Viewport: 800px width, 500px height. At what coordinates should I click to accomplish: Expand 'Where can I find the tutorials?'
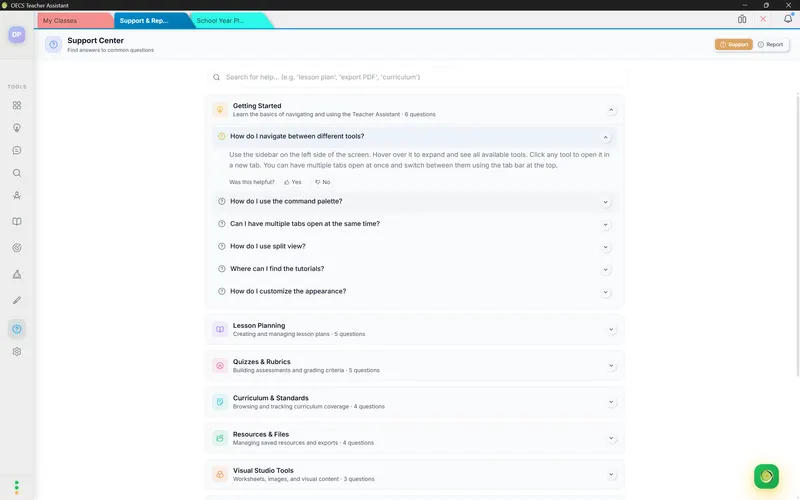[x=605, y=269]
